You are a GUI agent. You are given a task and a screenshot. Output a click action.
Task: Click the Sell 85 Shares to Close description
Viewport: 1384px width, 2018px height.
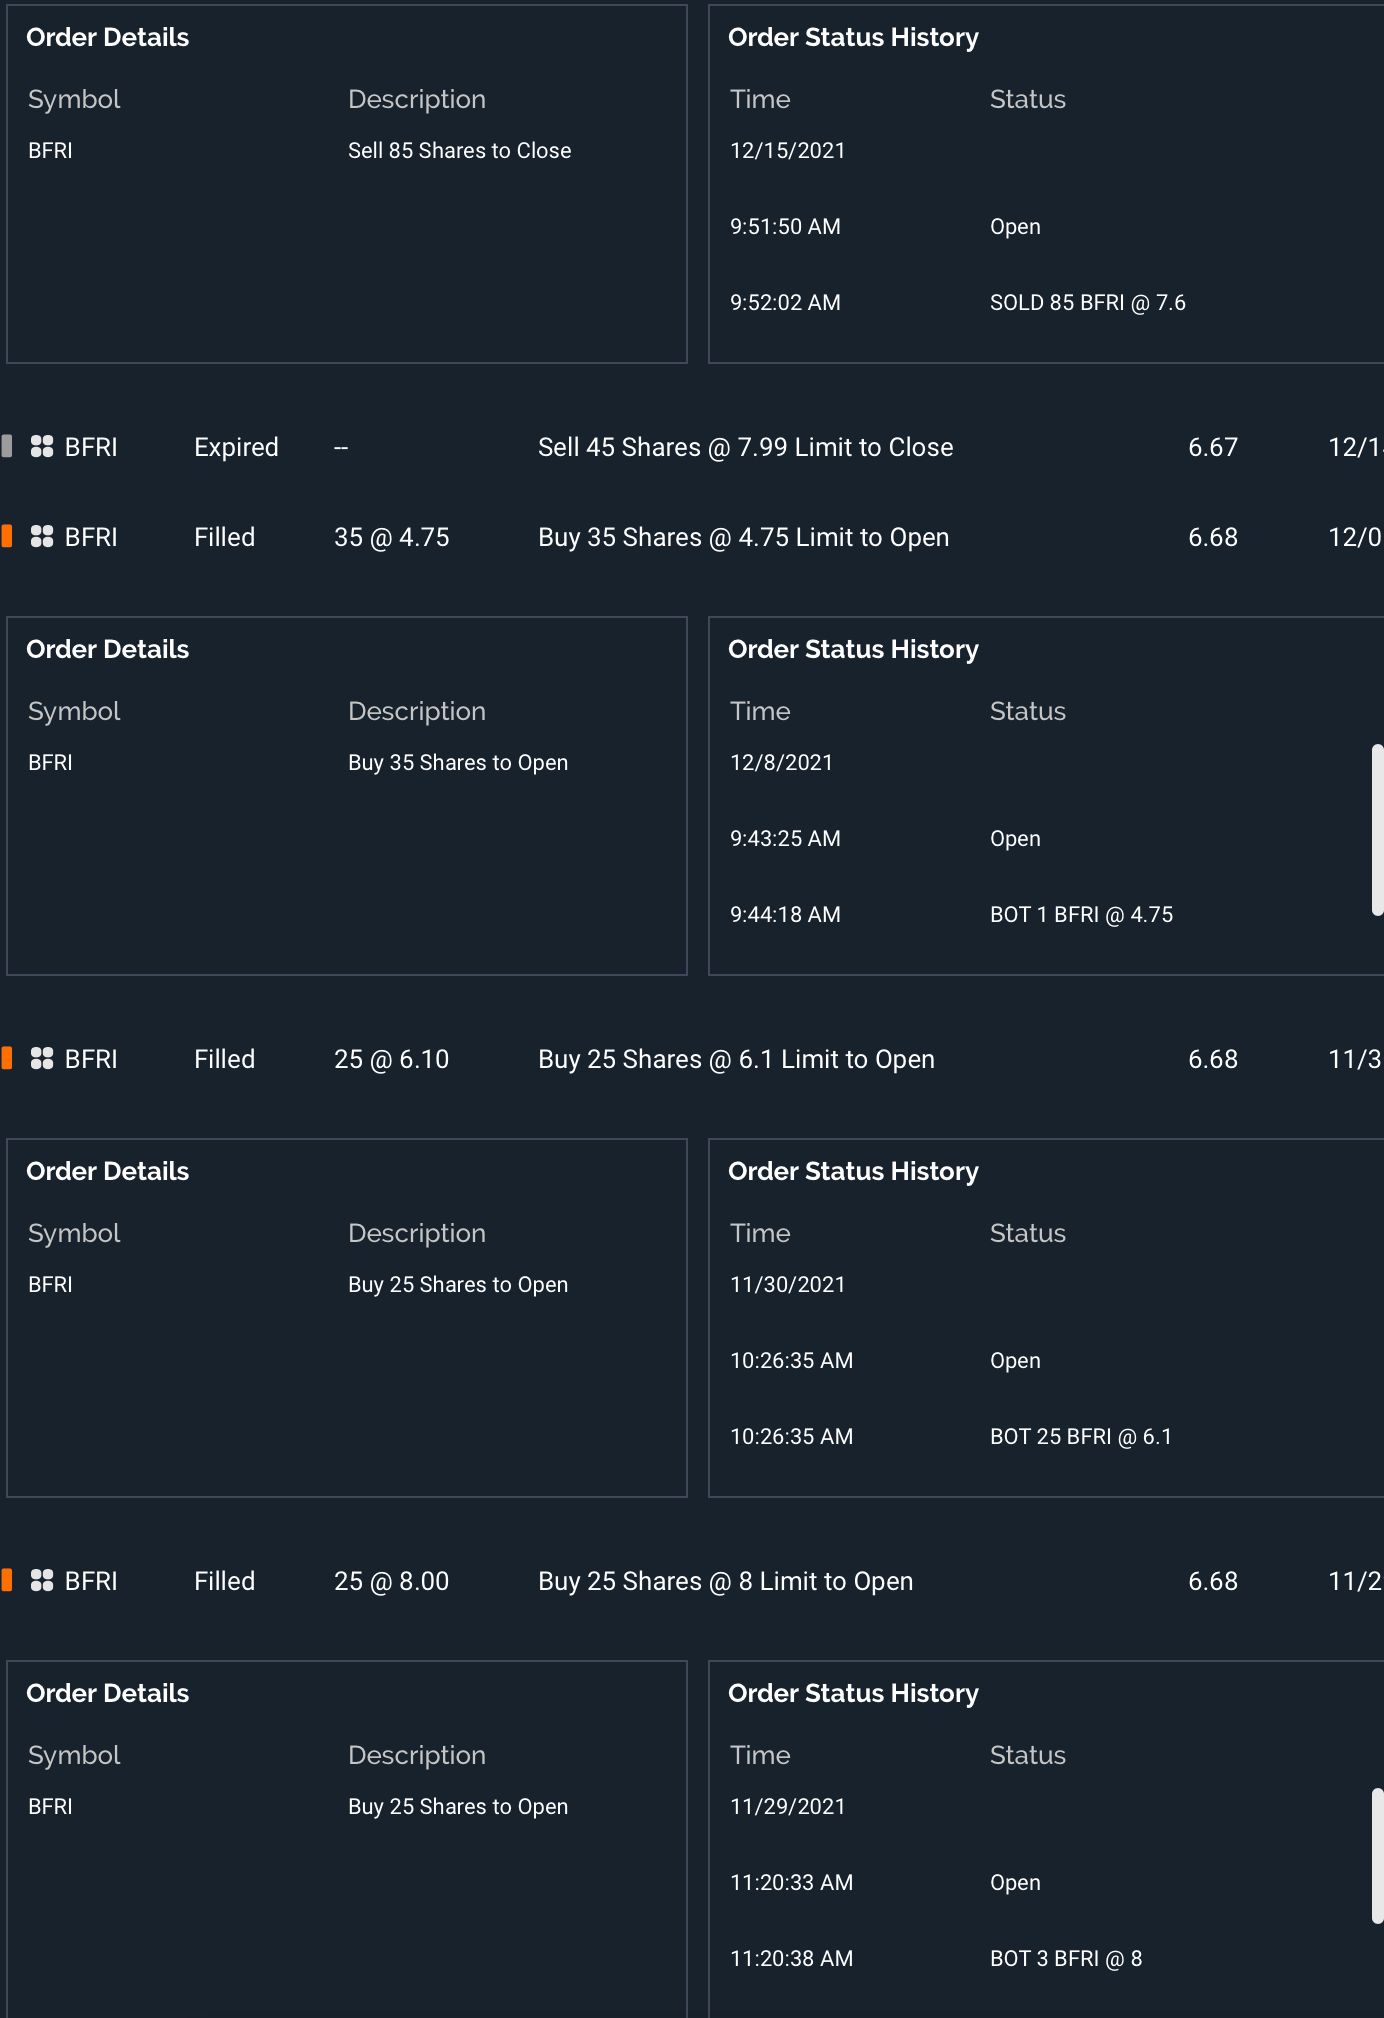tap(459, 151)
